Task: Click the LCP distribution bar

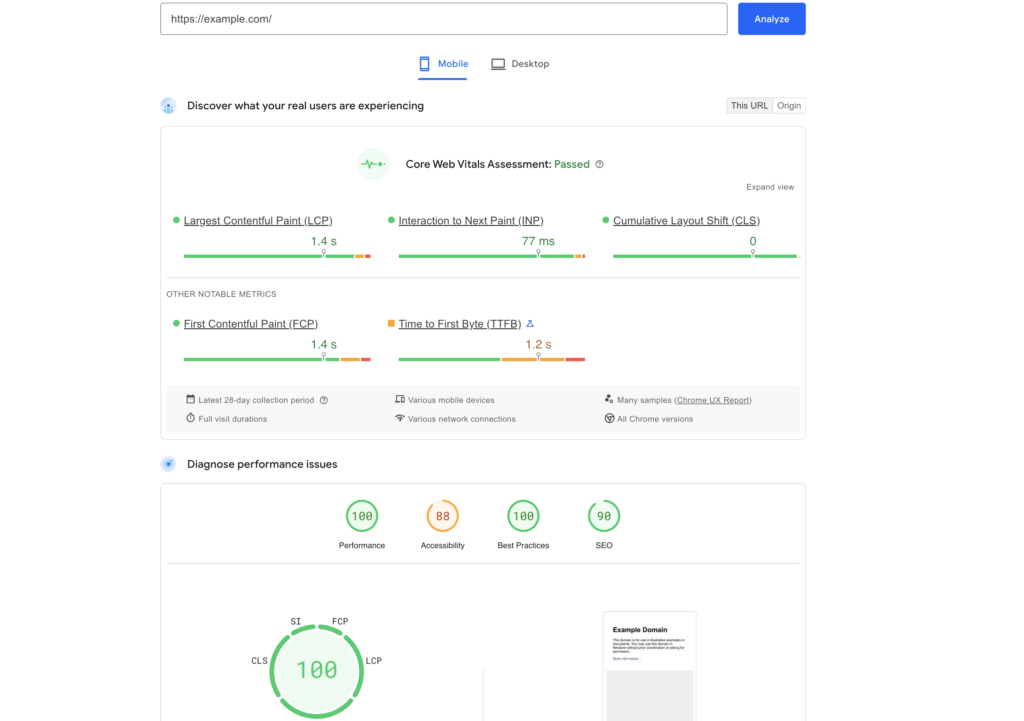Action: click(277, 256)
